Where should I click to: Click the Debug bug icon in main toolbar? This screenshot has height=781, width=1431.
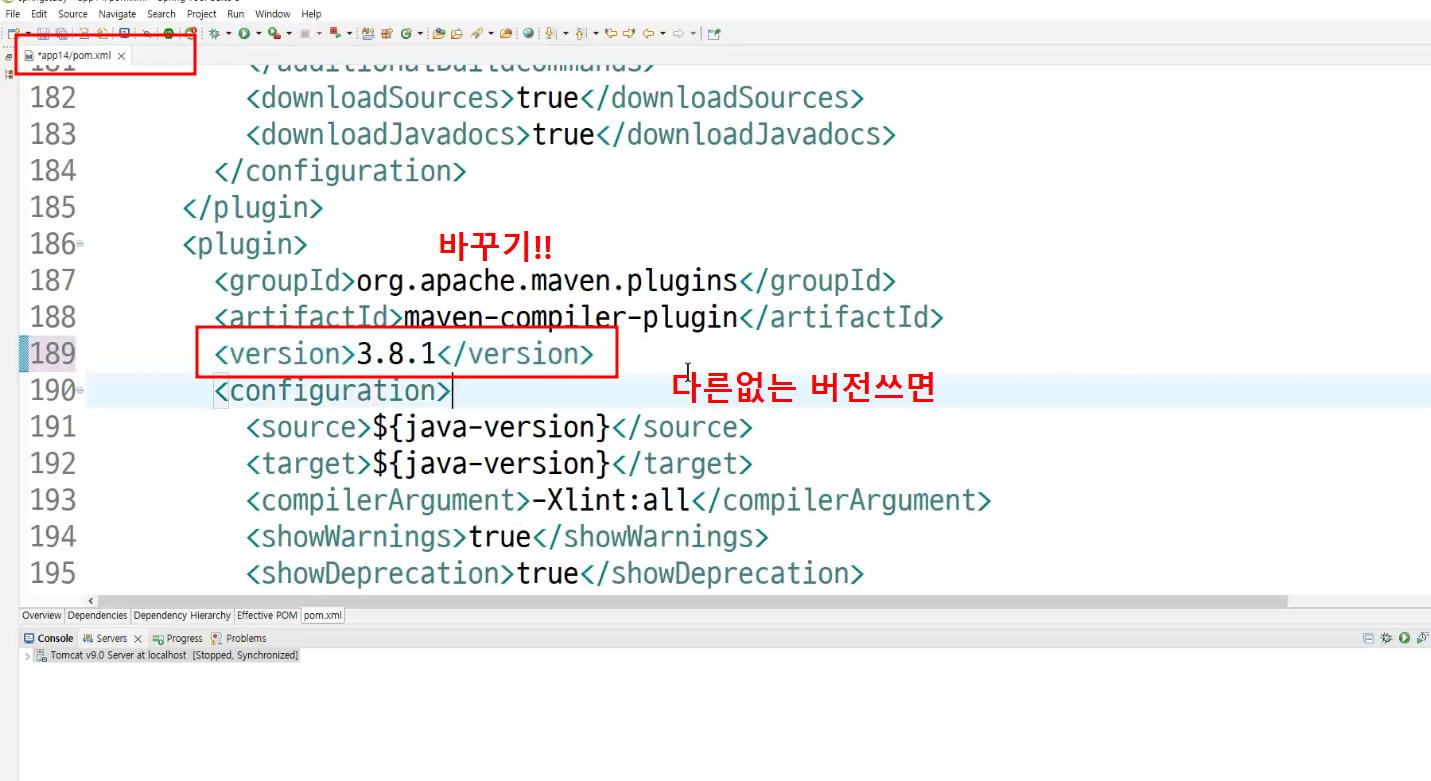click(215, 33)
